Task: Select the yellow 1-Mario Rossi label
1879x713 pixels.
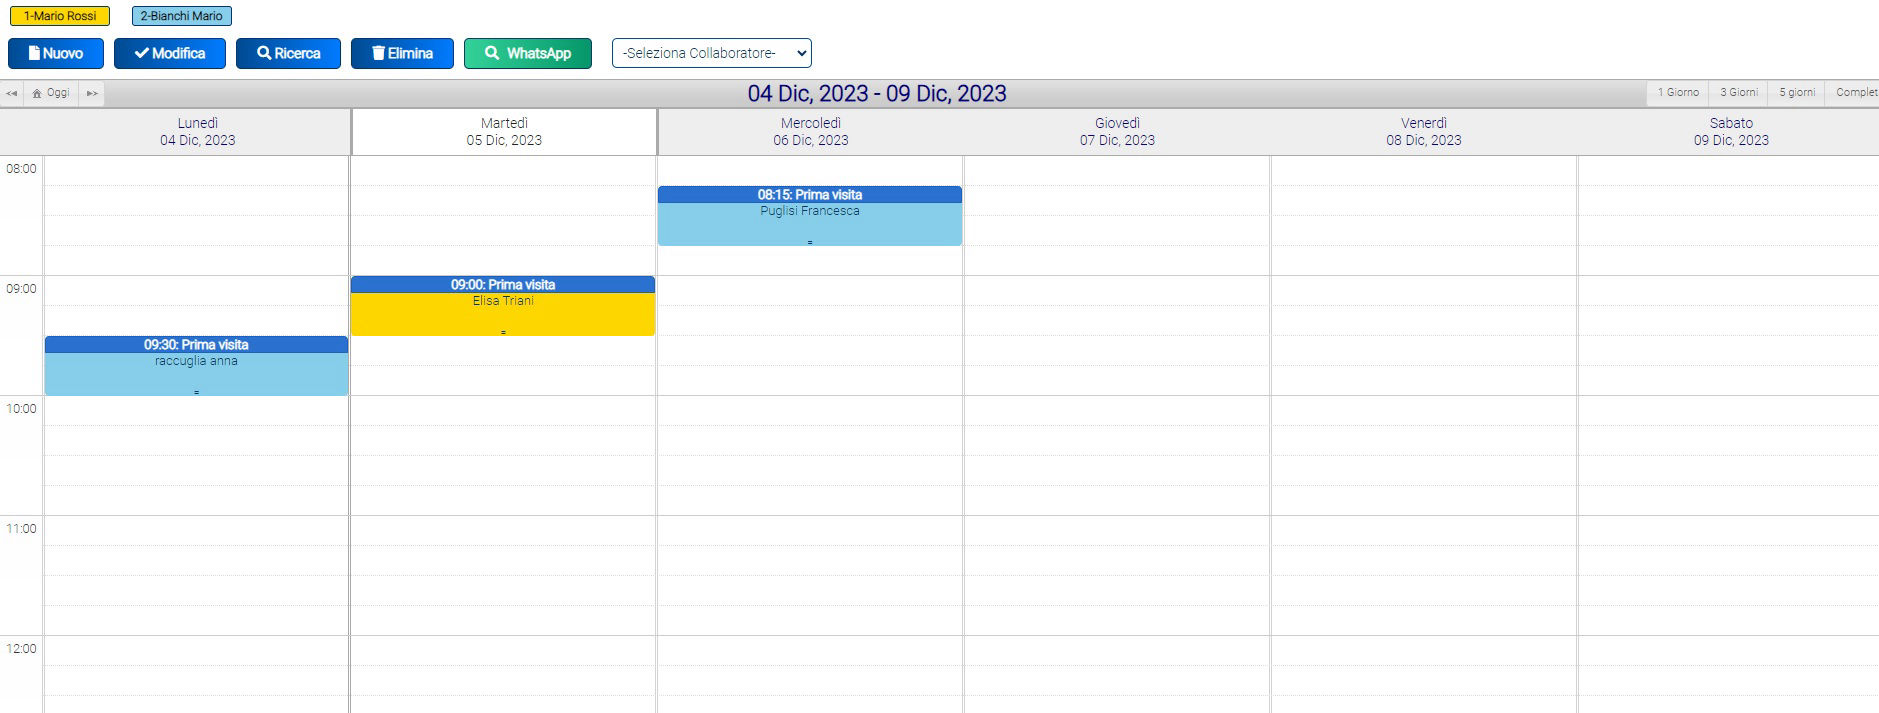Action: click(60, 16)
